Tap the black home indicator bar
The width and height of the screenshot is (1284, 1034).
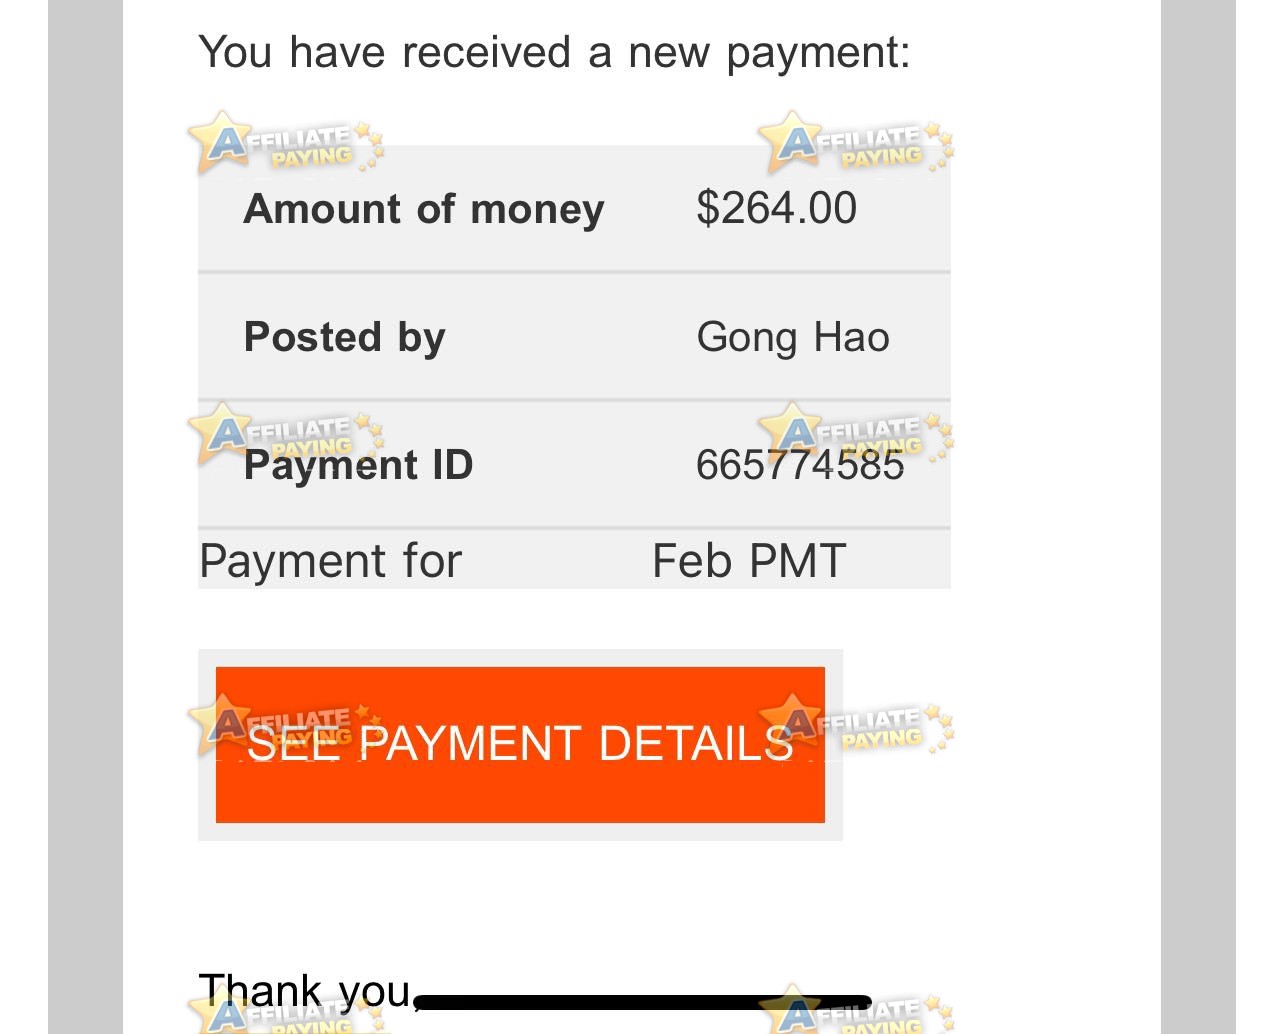(640, 1001)
